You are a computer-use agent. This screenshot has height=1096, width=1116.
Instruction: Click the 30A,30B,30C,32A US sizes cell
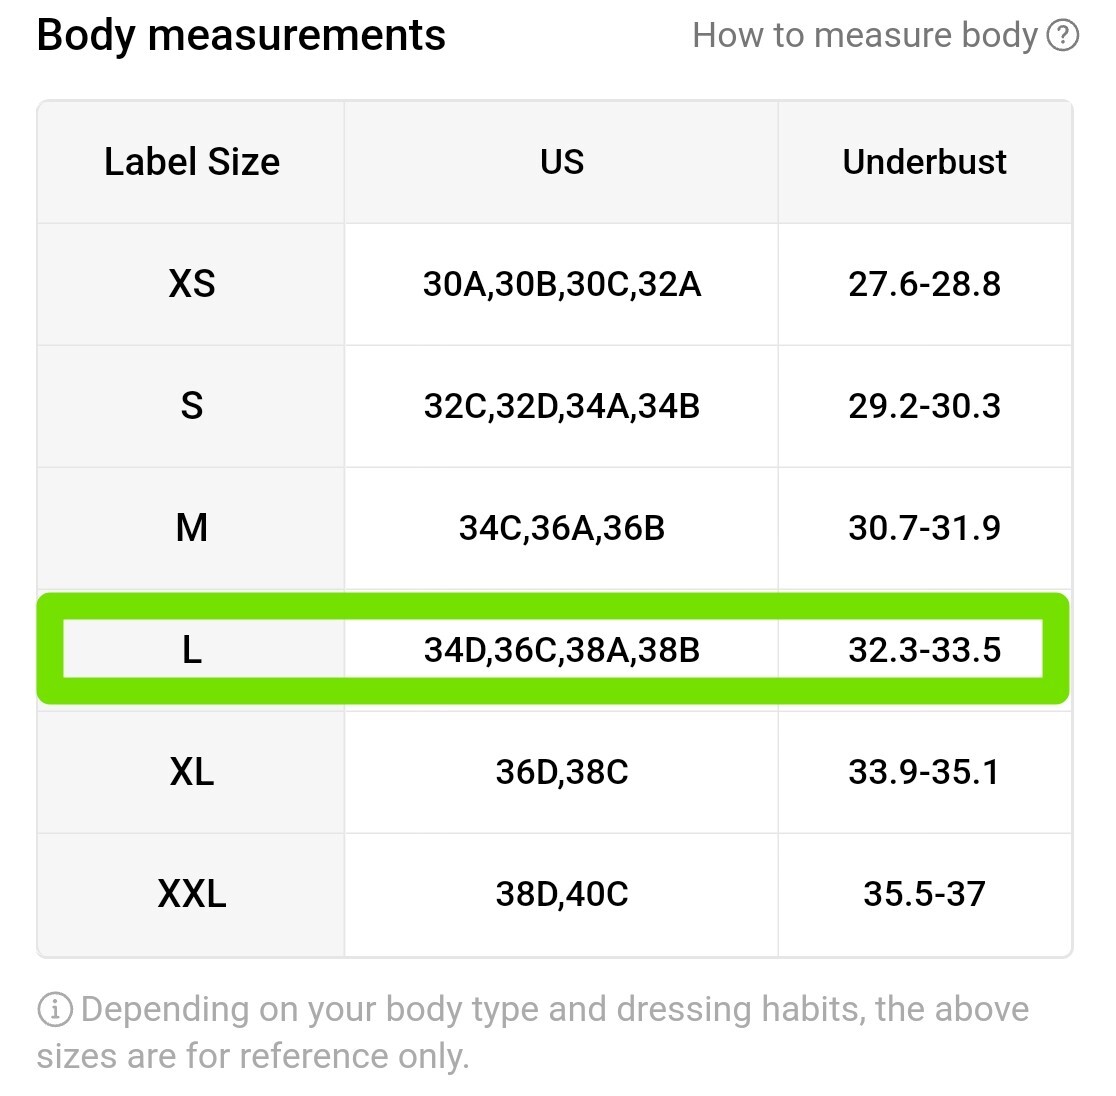tap(562, 285)
